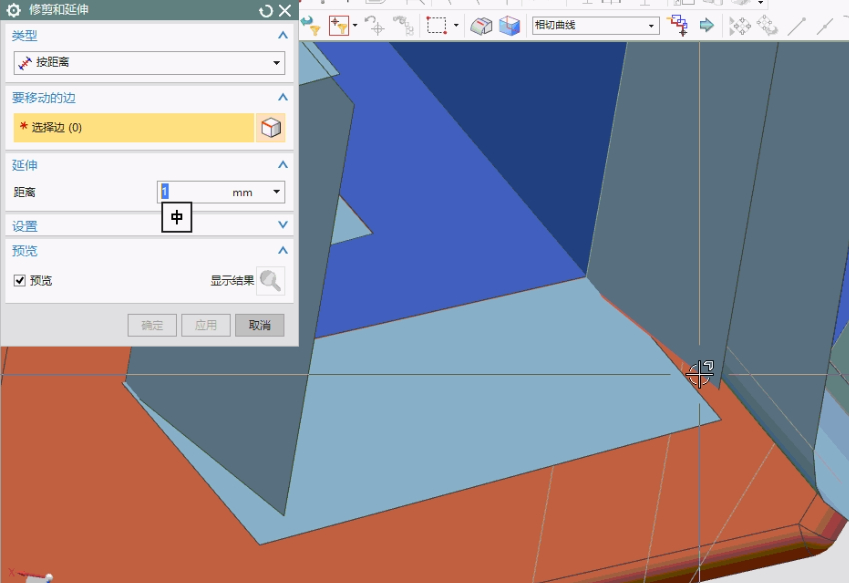Image resolution: width=849 pixels, height=583 pixels.
Task: Close the 修剪和延伸 dialog
Action: [x=285, y=11]
